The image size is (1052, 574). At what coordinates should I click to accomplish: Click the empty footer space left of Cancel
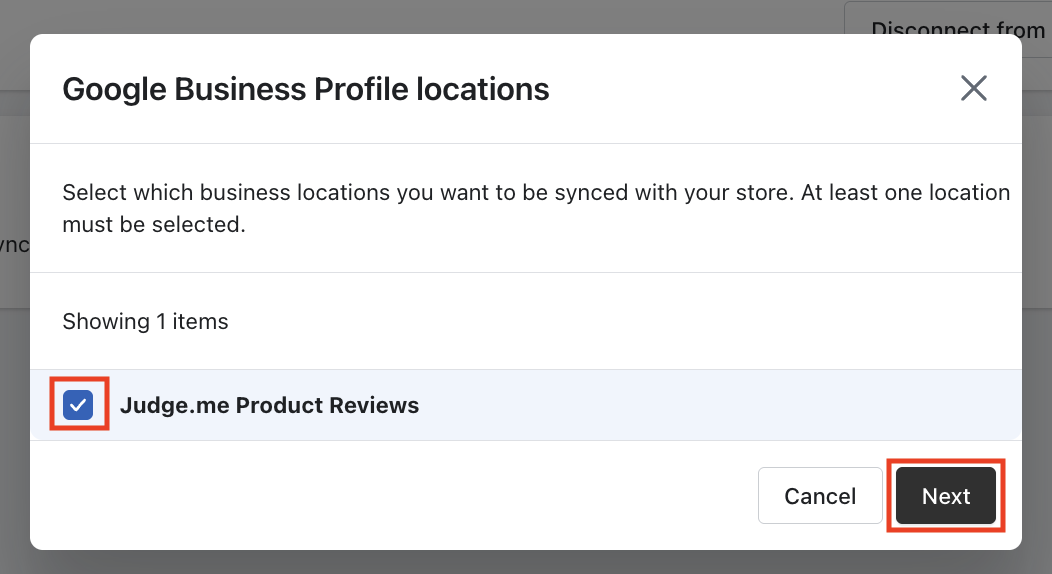(400, 496)
